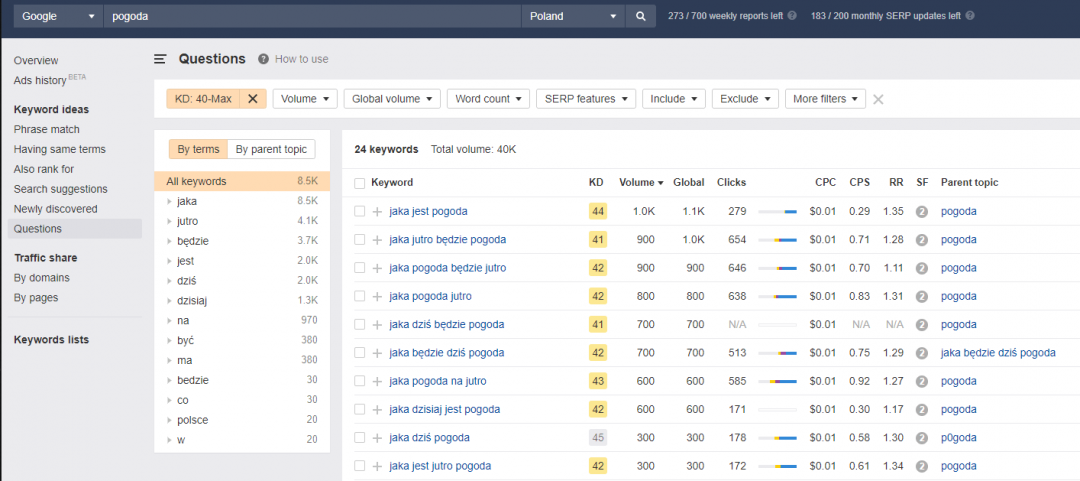The image size is (1080, 481).
Task: Switch to By parent topic tab
Action: coord(270,149)
